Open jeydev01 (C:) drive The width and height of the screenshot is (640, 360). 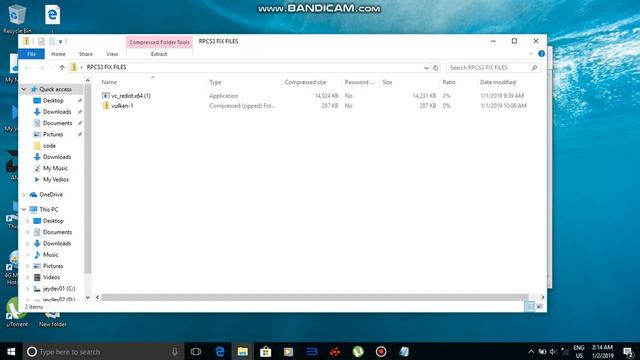pyautogui.click(x=59, y=289)
